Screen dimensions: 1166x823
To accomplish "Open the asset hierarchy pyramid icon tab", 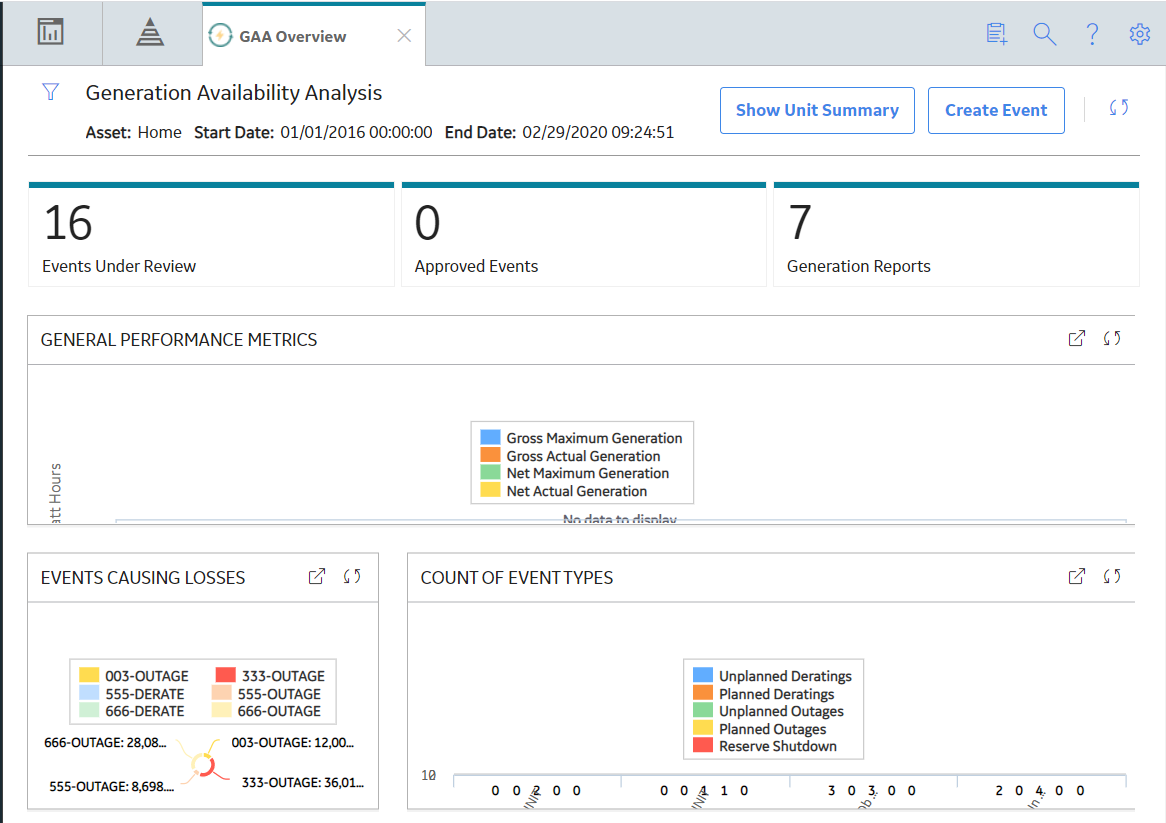I will click(150, 33).
